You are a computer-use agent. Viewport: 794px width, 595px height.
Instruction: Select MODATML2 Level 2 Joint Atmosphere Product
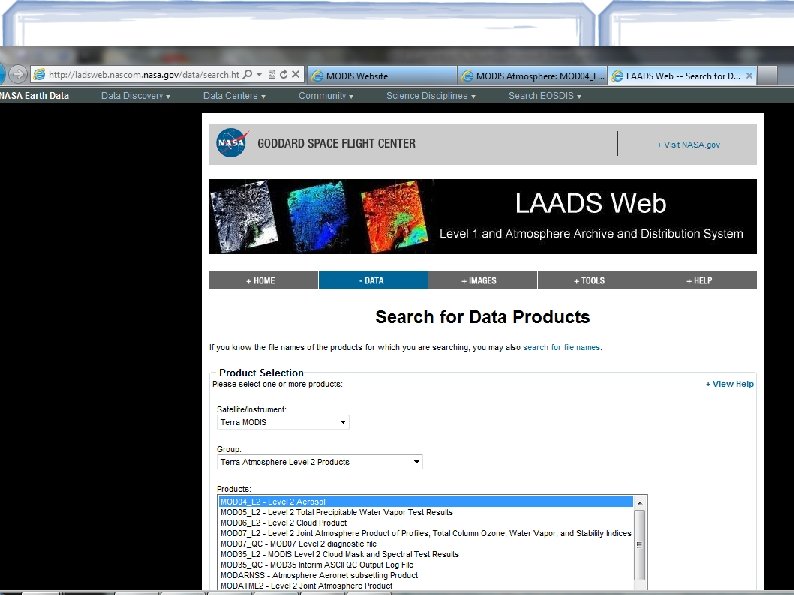tap(426, 585)
